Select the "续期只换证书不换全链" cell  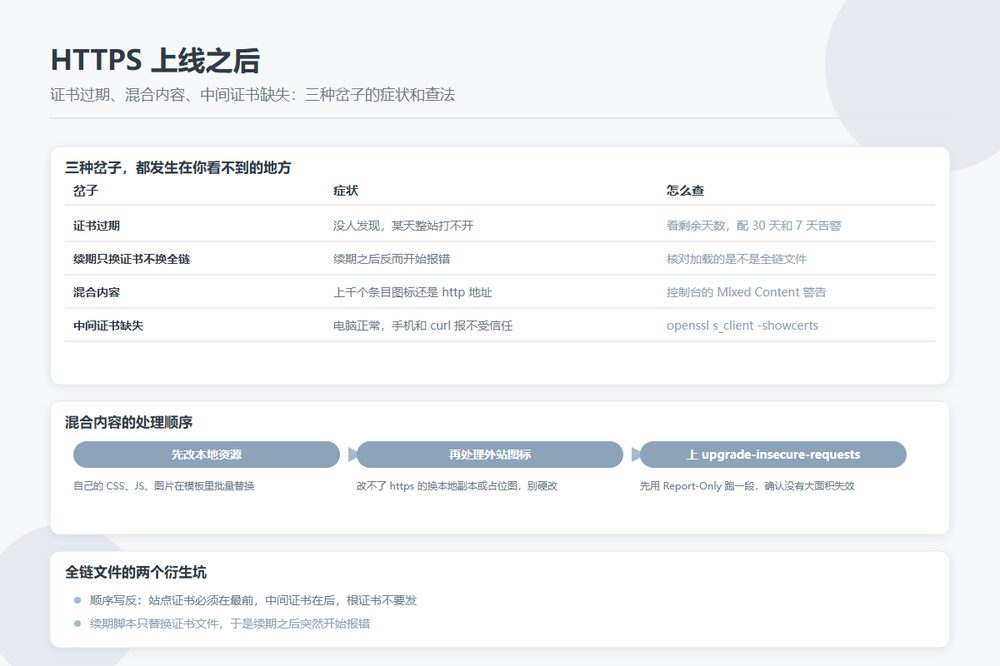[131, 259]
